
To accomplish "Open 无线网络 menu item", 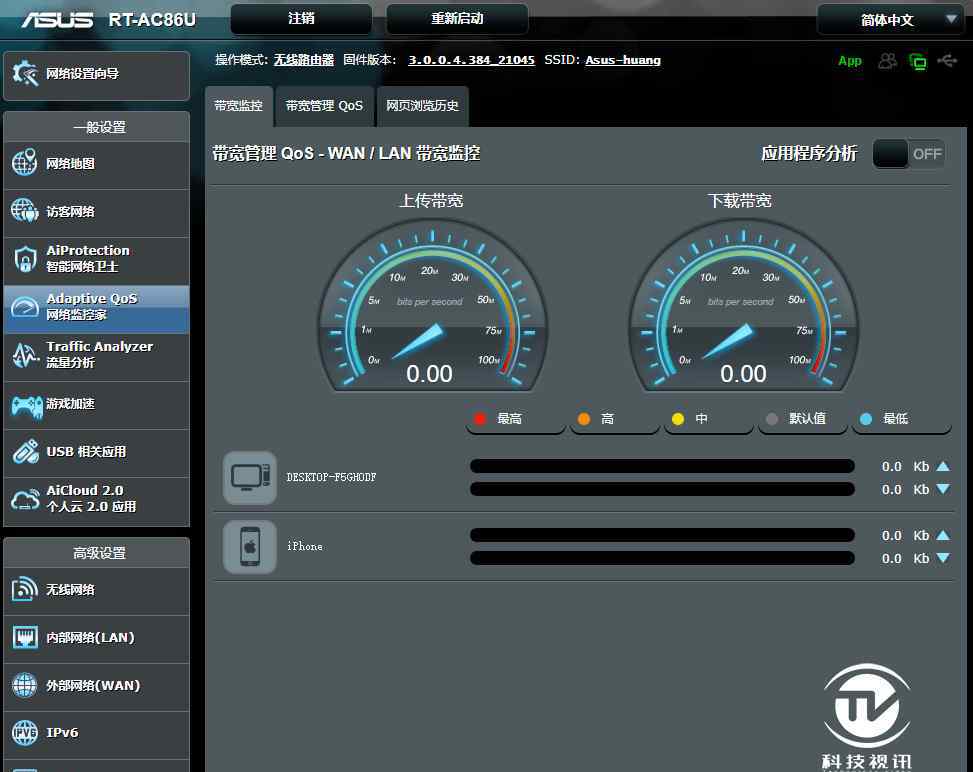I will tap(96, 590).
